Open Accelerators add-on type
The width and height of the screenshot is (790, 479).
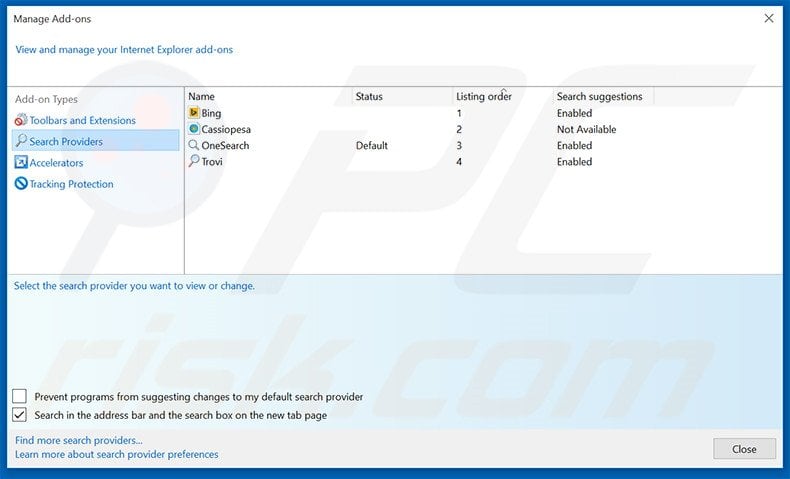tap(56, 163)
